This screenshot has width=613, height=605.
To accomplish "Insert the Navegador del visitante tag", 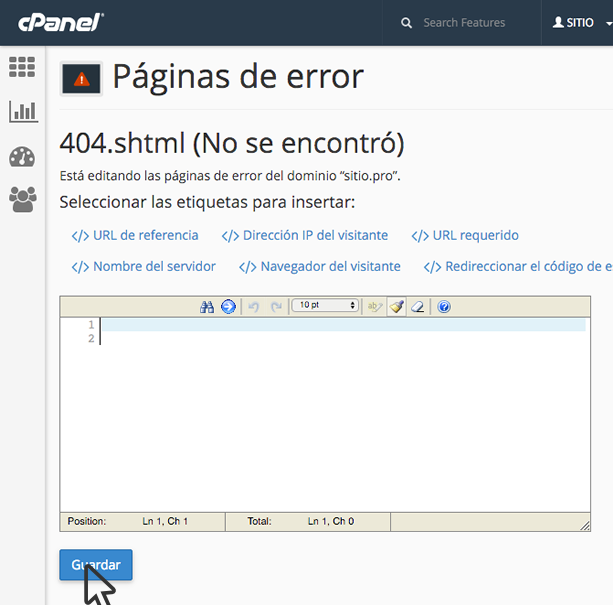I will (x=320, y=267).
